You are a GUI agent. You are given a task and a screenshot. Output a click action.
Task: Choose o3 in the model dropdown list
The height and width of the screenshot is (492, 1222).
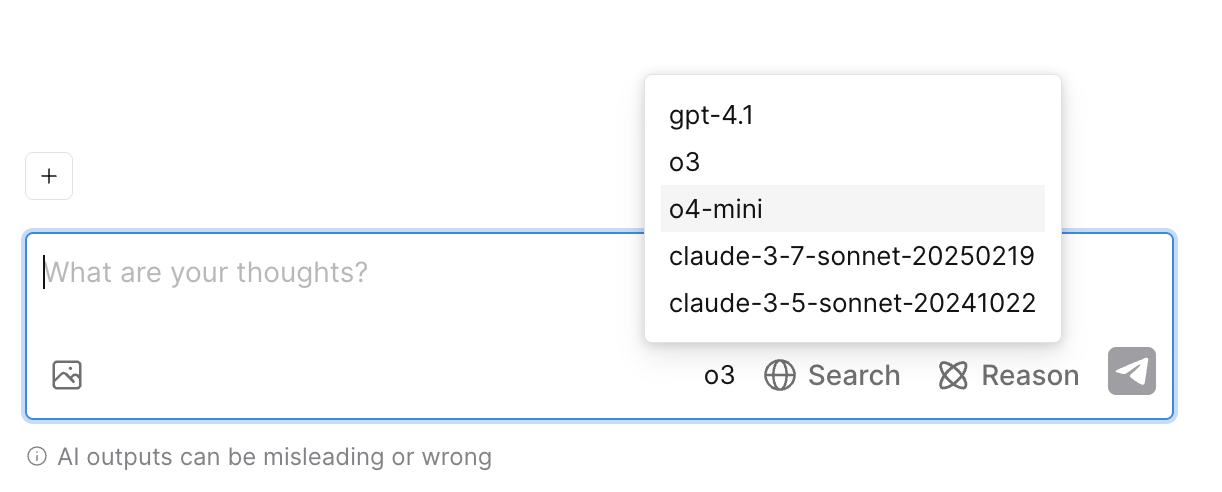click(685, 162)
